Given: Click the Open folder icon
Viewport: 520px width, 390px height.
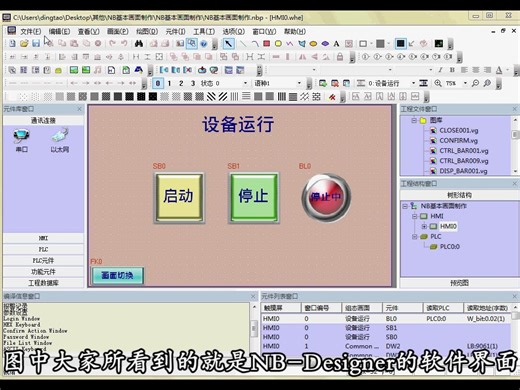Looking at the screenshot, I should (24, 43).
